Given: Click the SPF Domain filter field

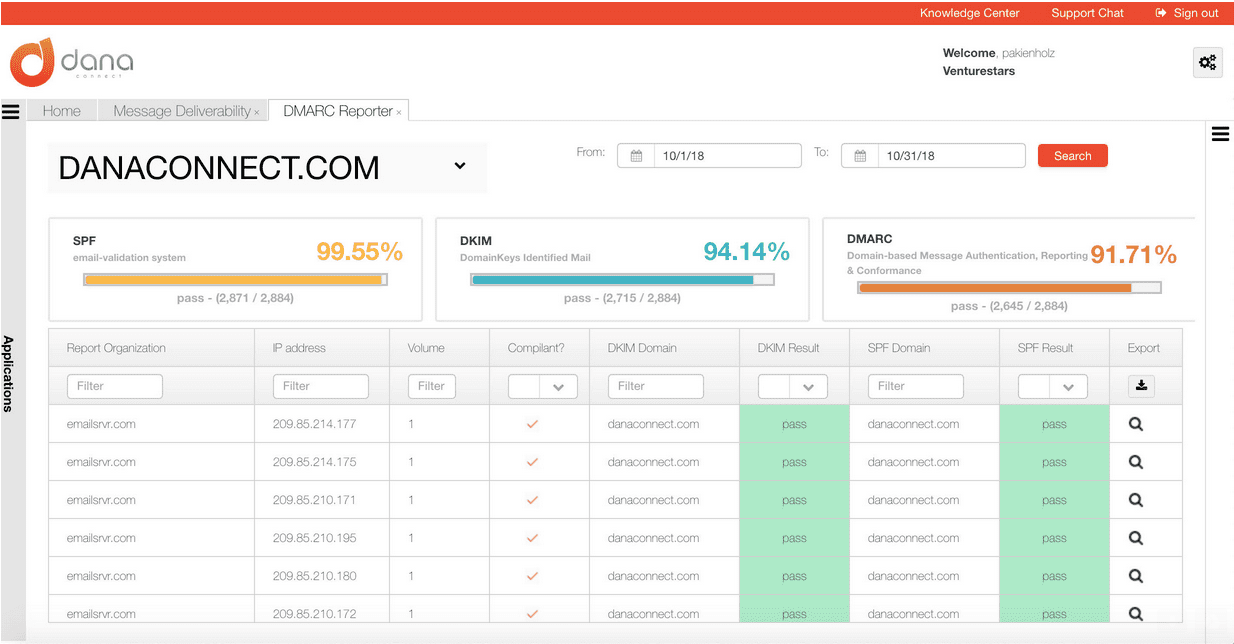Looking at the screenshot, I should coord(915,386).
